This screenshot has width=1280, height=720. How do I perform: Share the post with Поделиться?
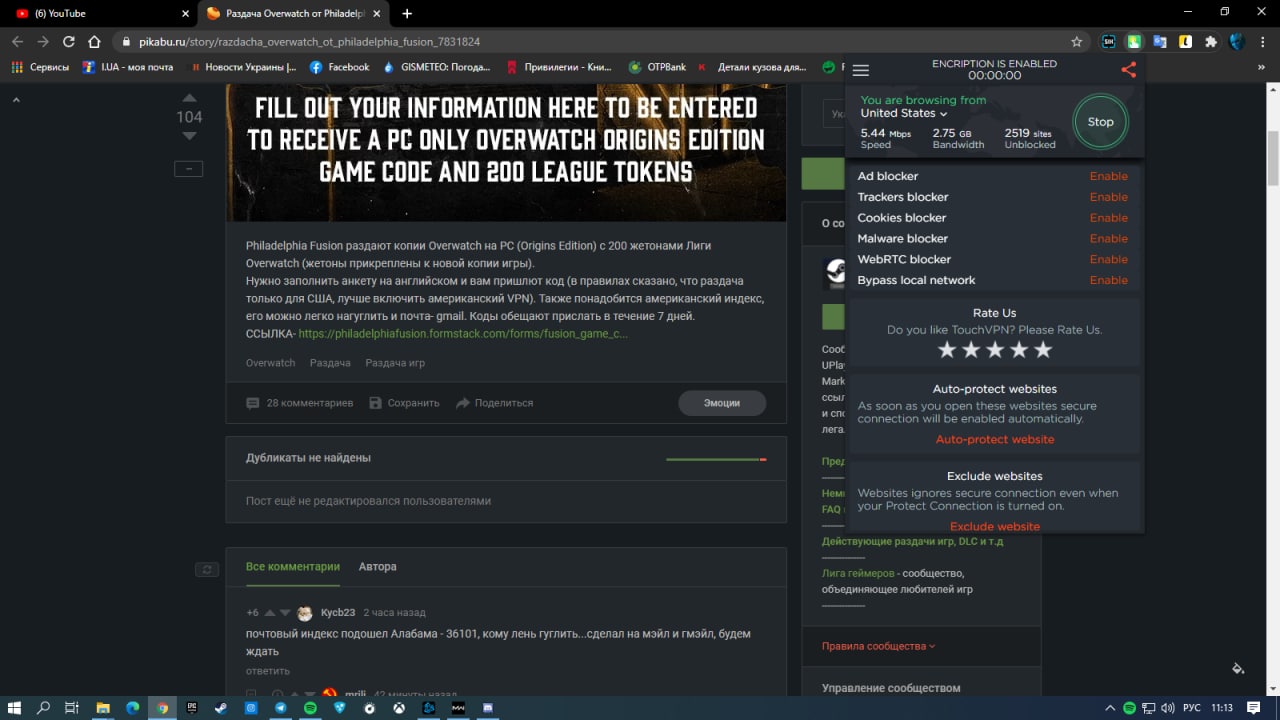(x=494, y=403)
